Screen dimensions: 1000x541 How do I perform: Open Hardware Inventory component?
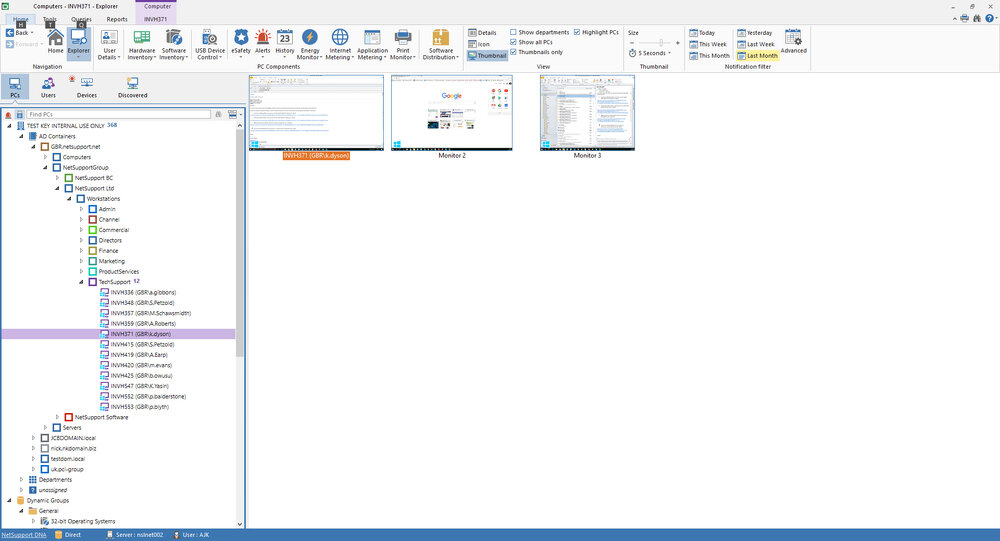tap(142, 44)
